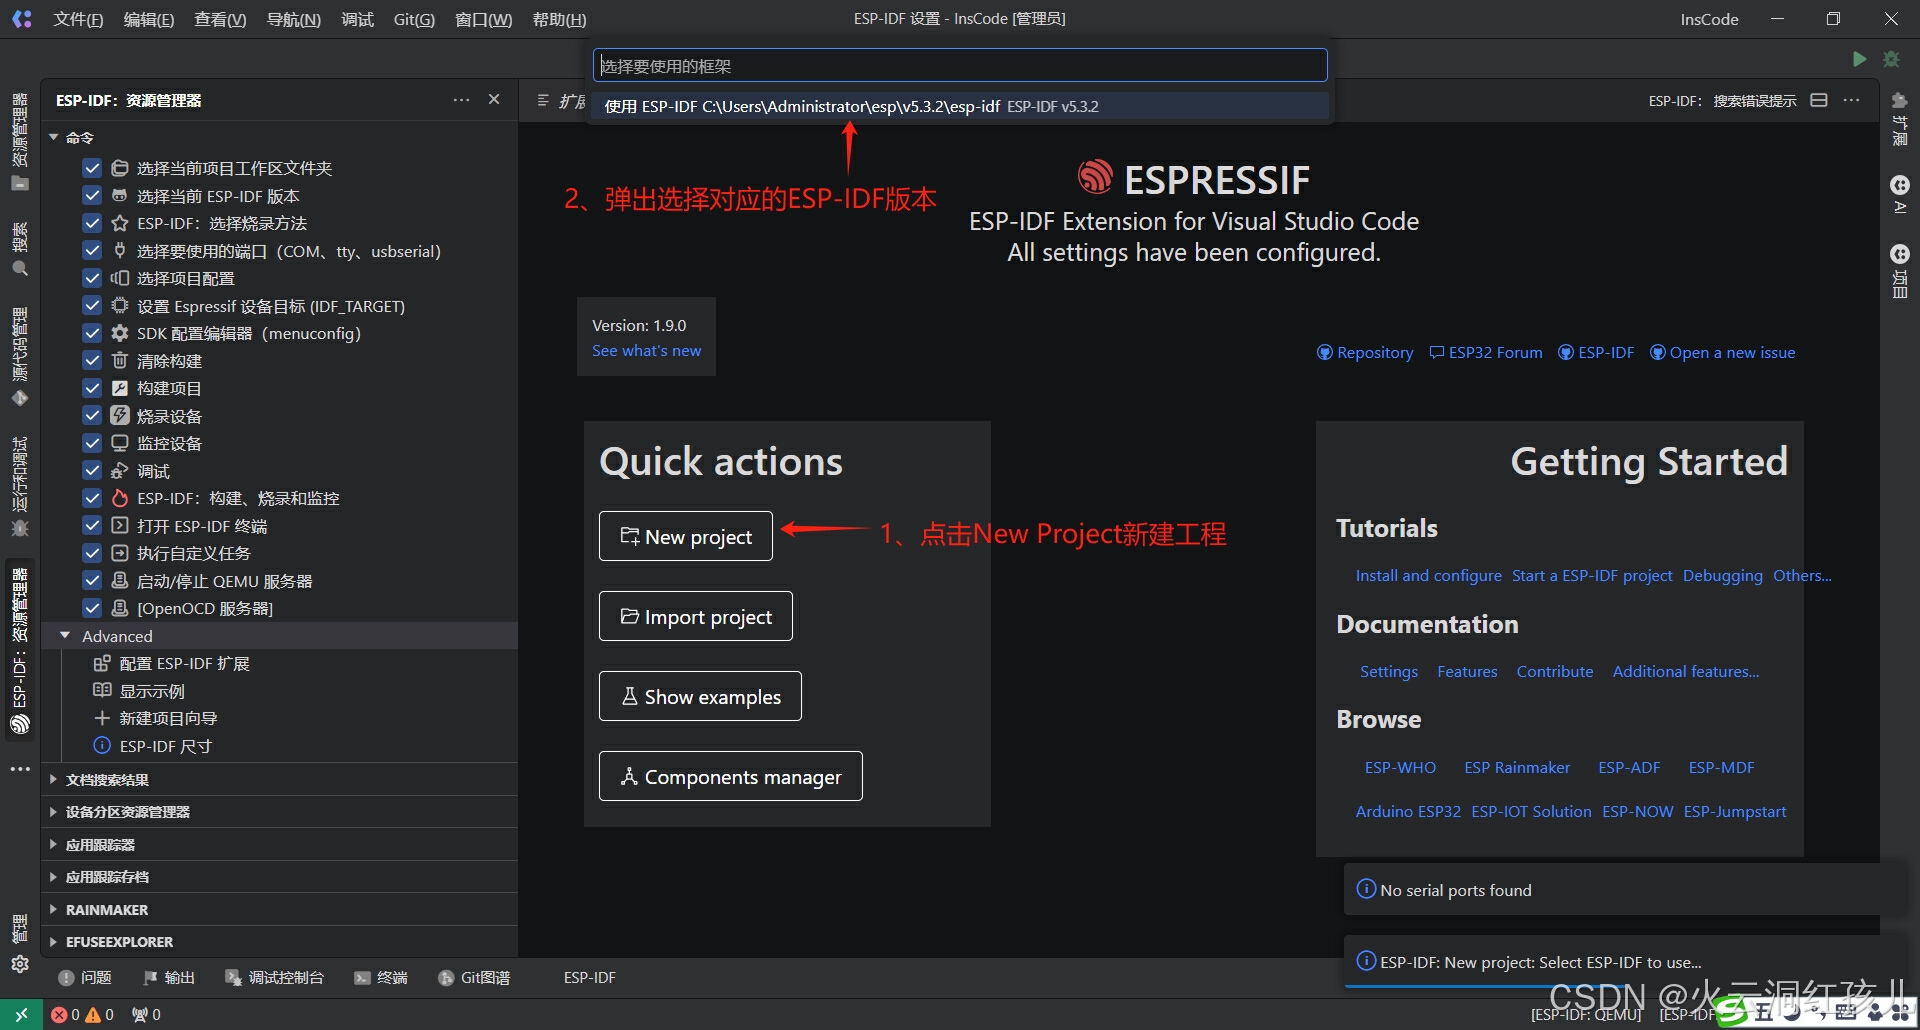Uncheck select current ESP-IDF version
The height and width of the screenshot is (1030, 1920).
pos(92,195)
